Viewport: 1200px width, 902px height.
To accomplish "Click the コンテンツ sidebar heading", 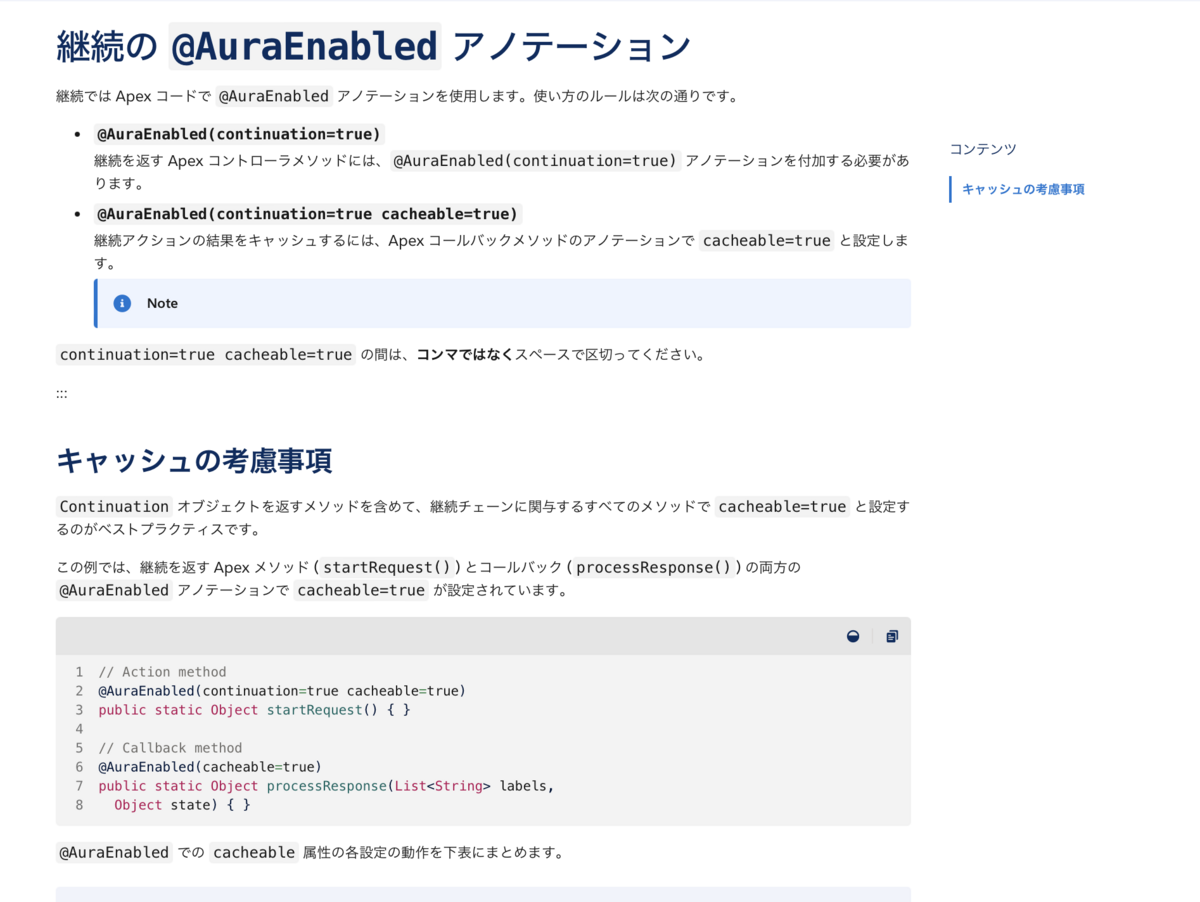I will (982, 148).
